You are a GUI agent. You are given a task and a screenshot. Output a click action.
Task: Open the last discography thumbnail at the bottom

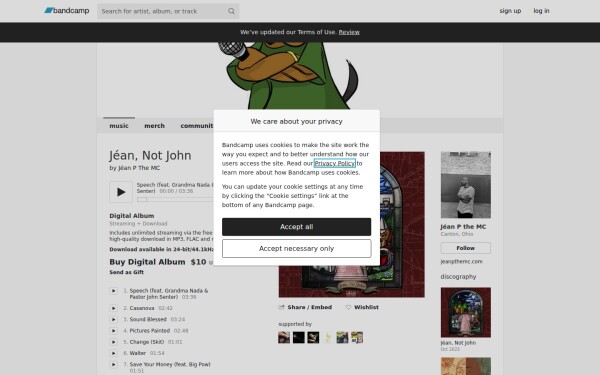tap(466, 366)
